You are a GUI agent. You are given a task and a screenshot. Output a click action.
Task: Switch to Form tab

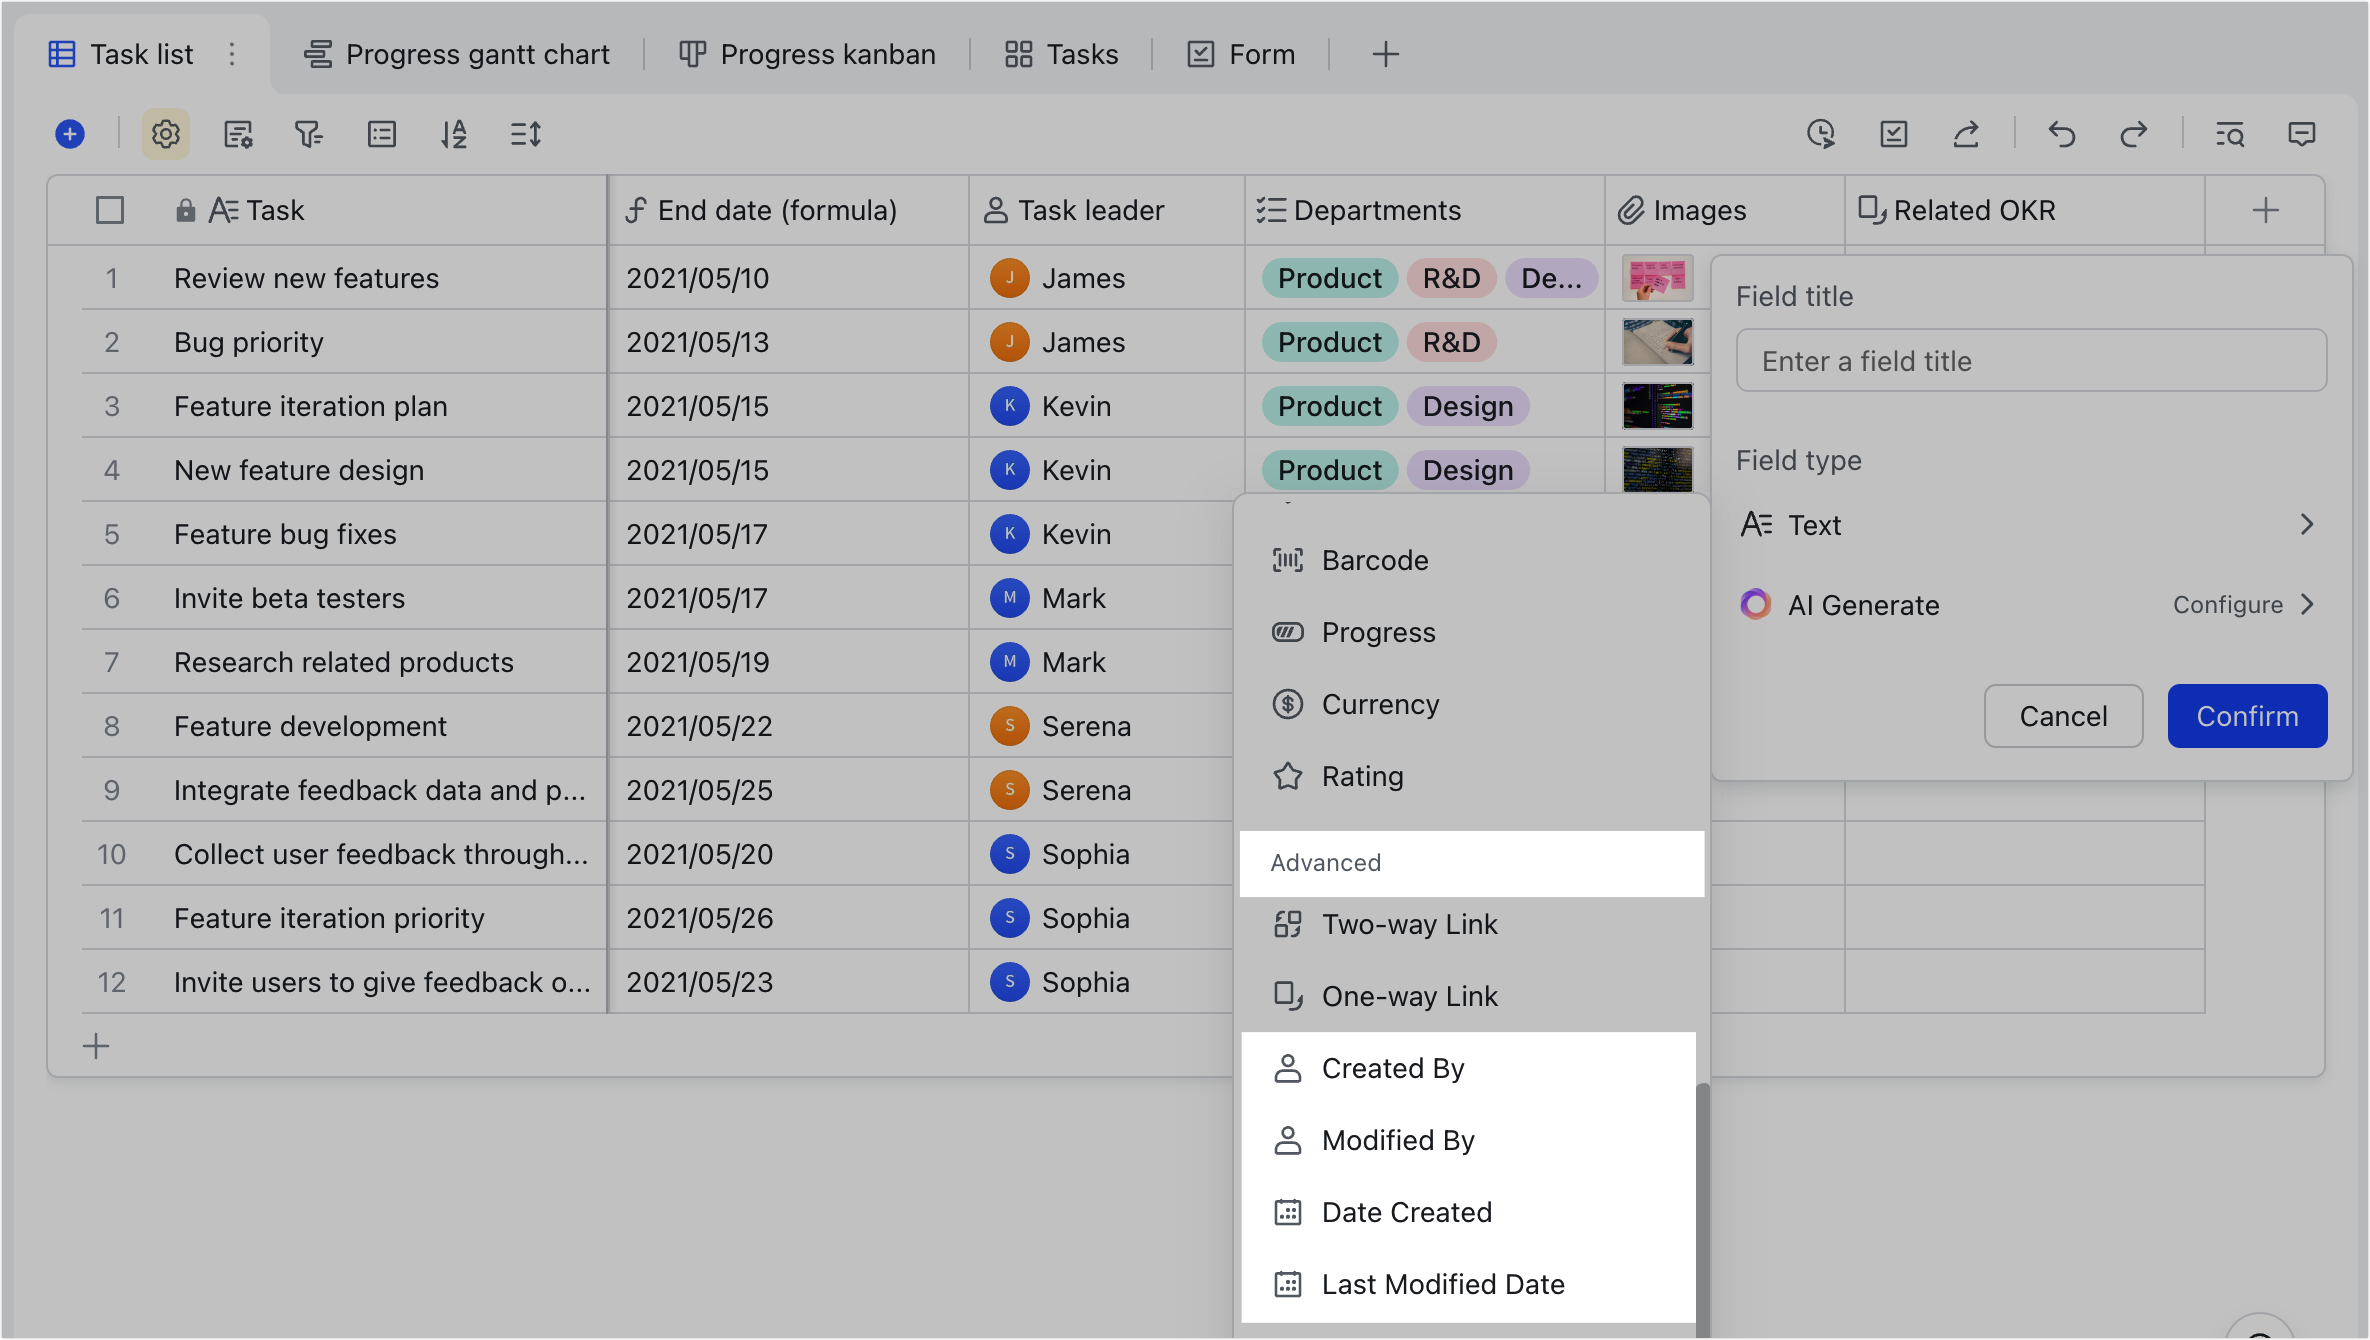click(x=1241, y=54)
